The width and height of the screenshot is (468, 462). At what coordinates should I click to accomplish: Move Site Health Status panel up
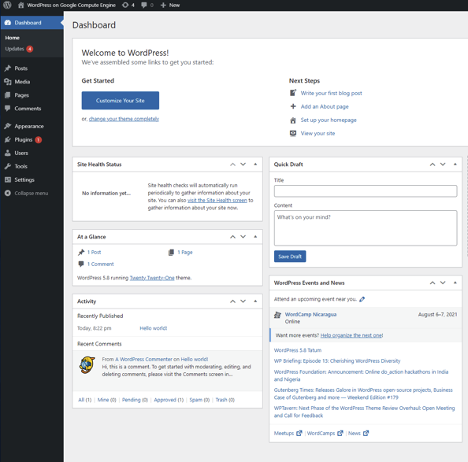pyautogui.click(x=233, y=164)
